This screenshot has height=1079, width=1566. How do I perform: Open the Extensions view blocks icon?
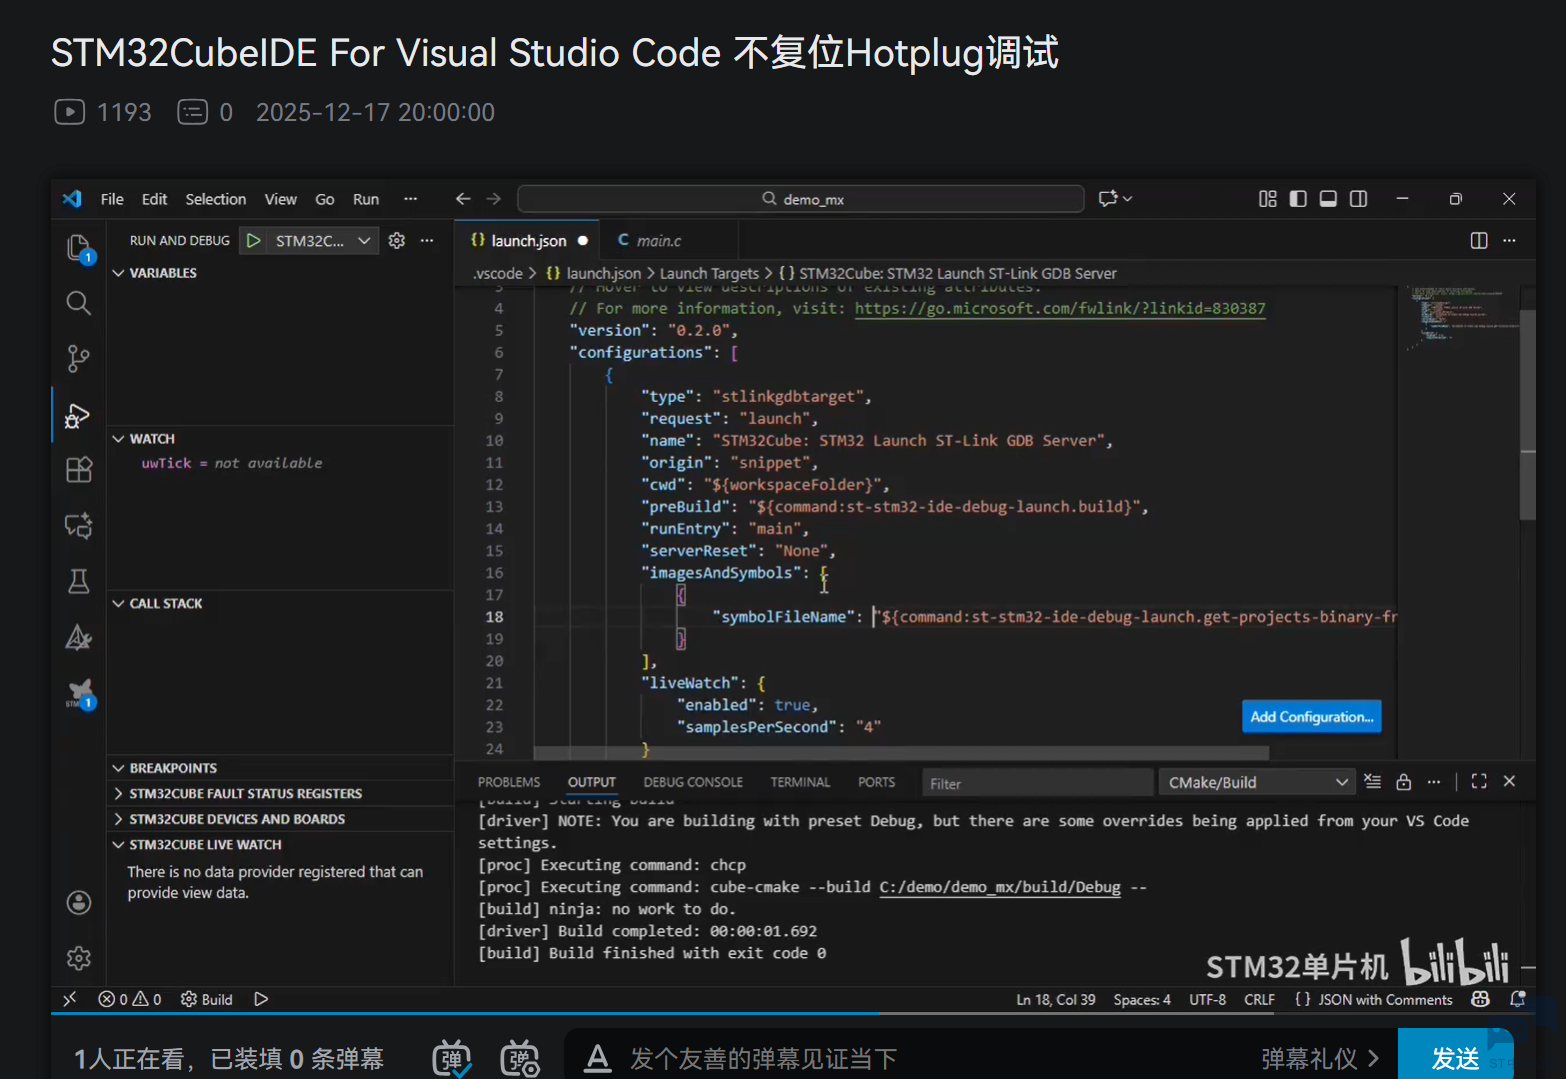tap(78, 470)
